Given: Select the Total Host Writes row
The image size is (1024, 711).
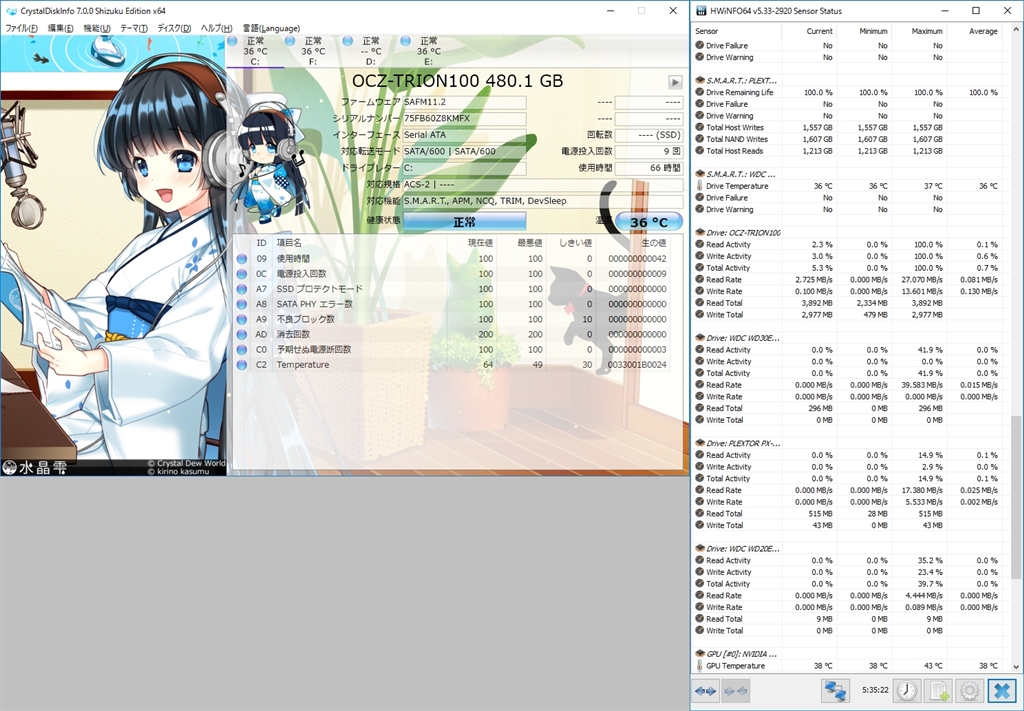Looking at the screenshot, I should pos(848,127).
